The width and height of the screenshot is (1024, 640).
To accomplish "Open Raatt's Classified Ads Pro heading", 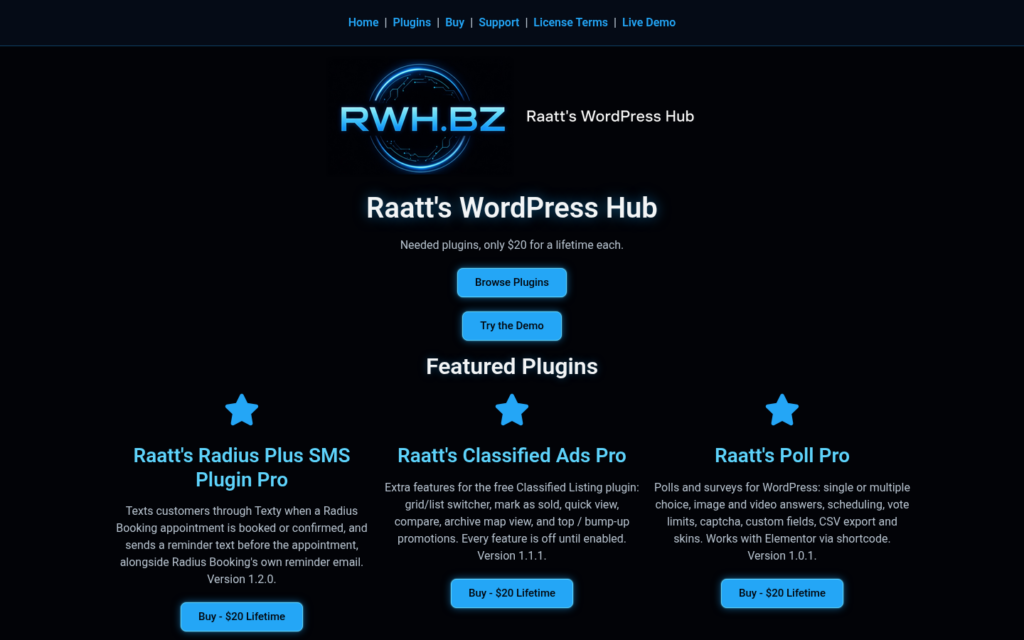I will point(512,455).
